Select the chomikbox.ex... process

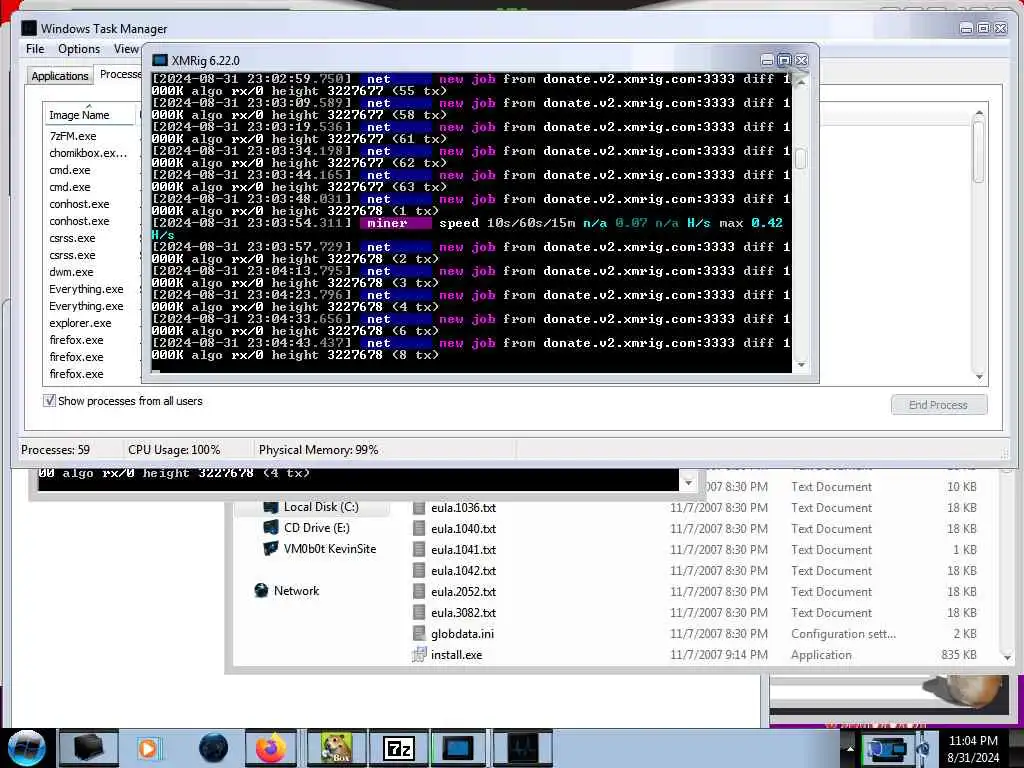click(x=88, y=153)
